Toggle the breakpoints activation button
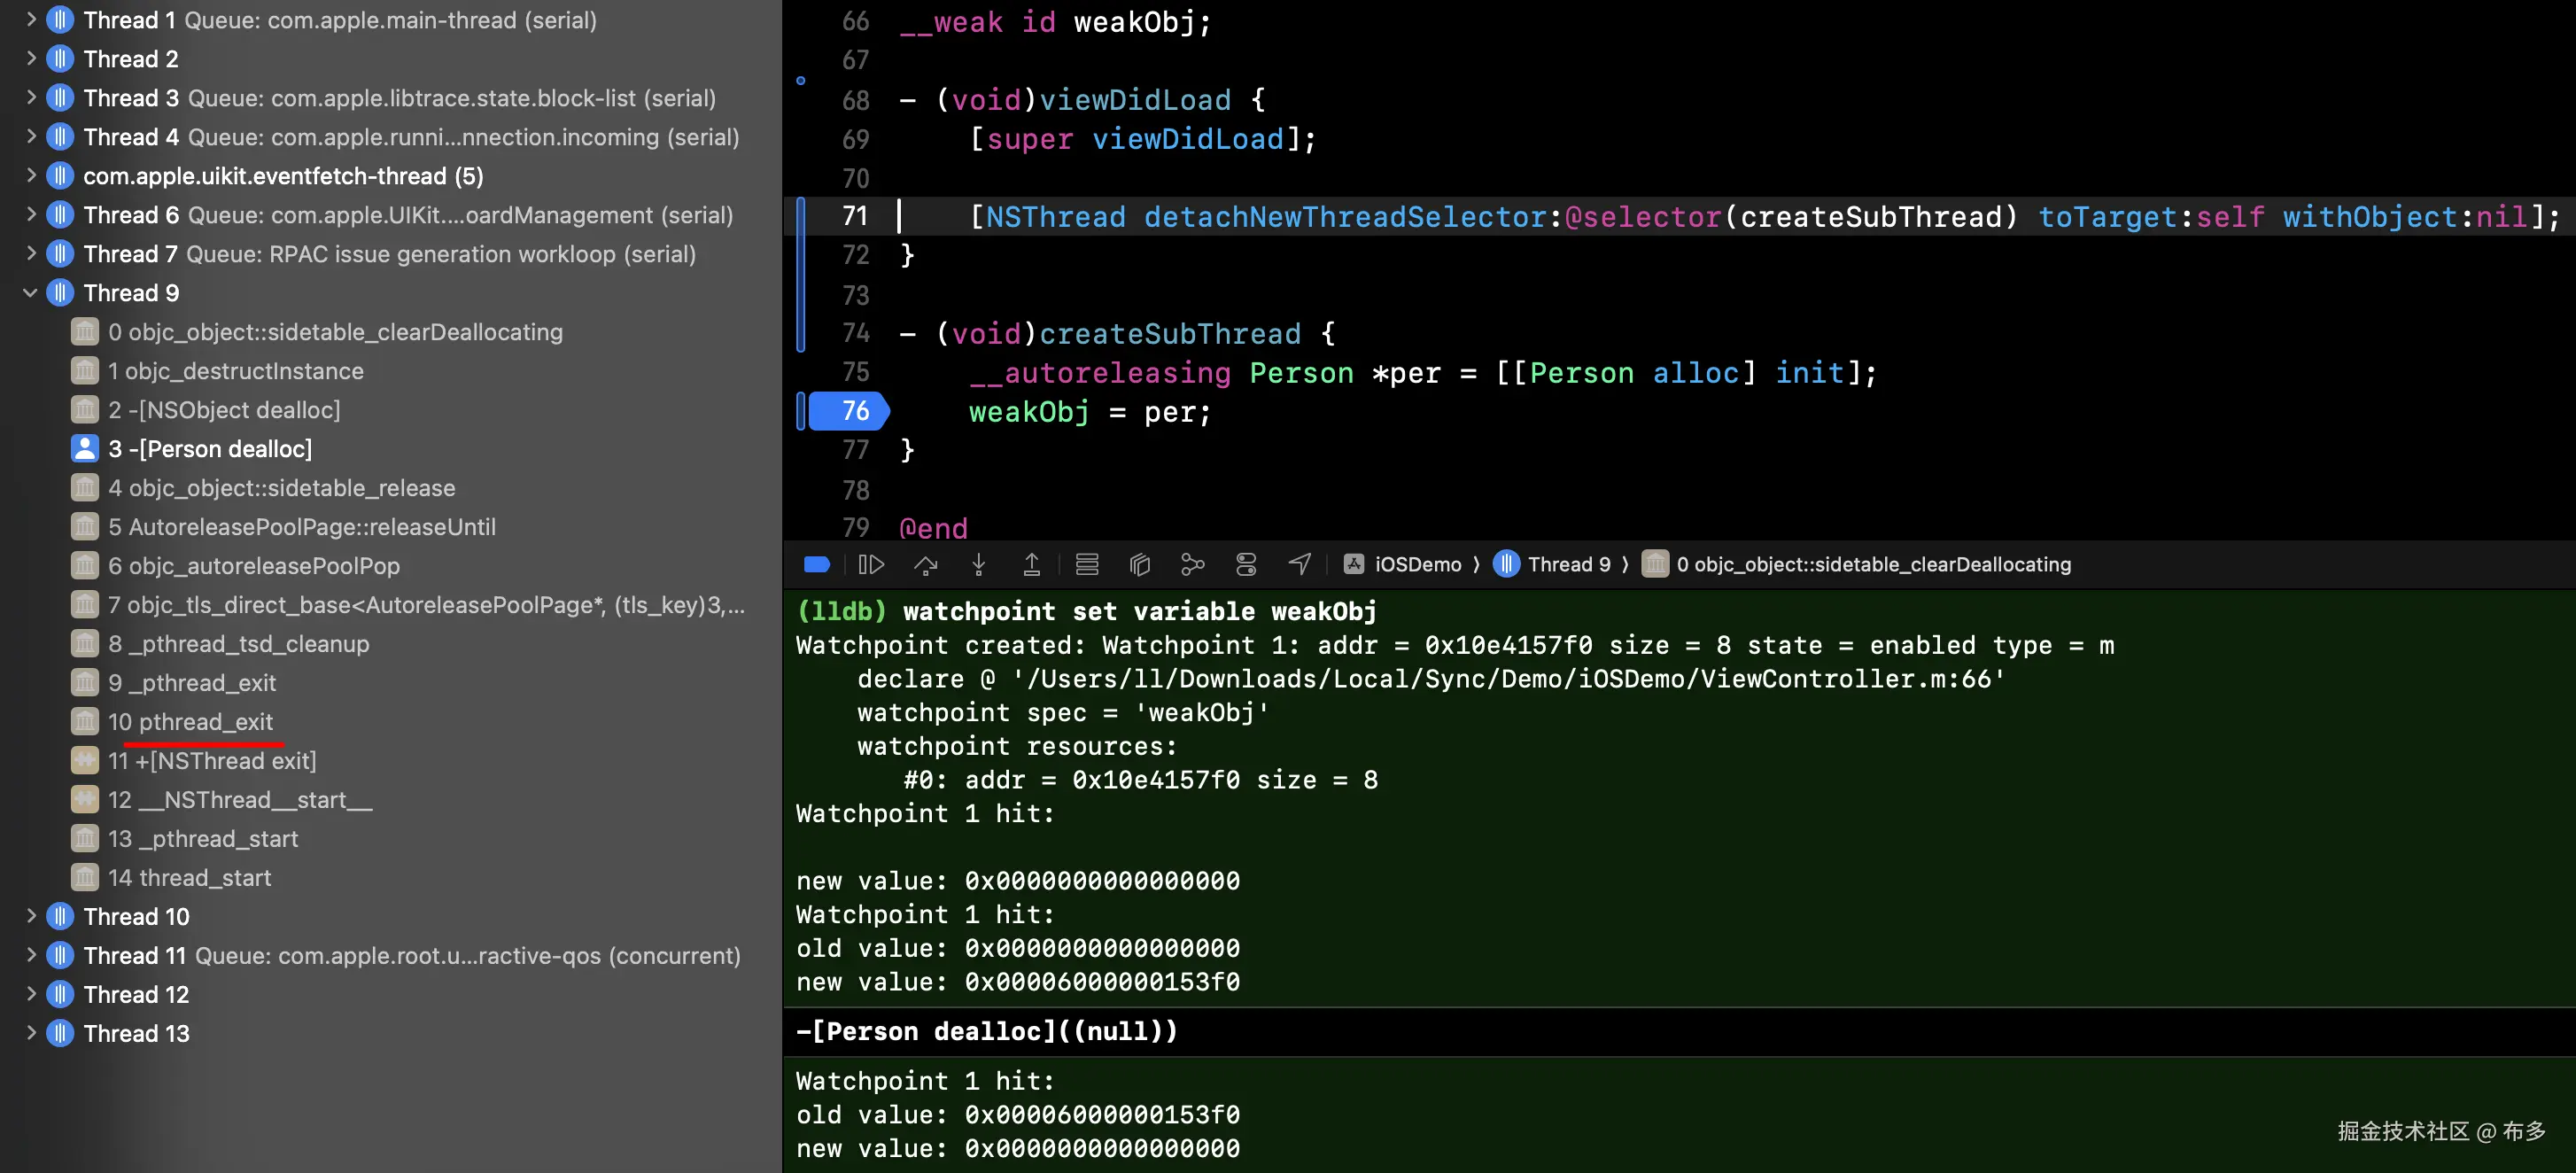The width and height of the screenshot is (2576, 1173). click(816, 564)
